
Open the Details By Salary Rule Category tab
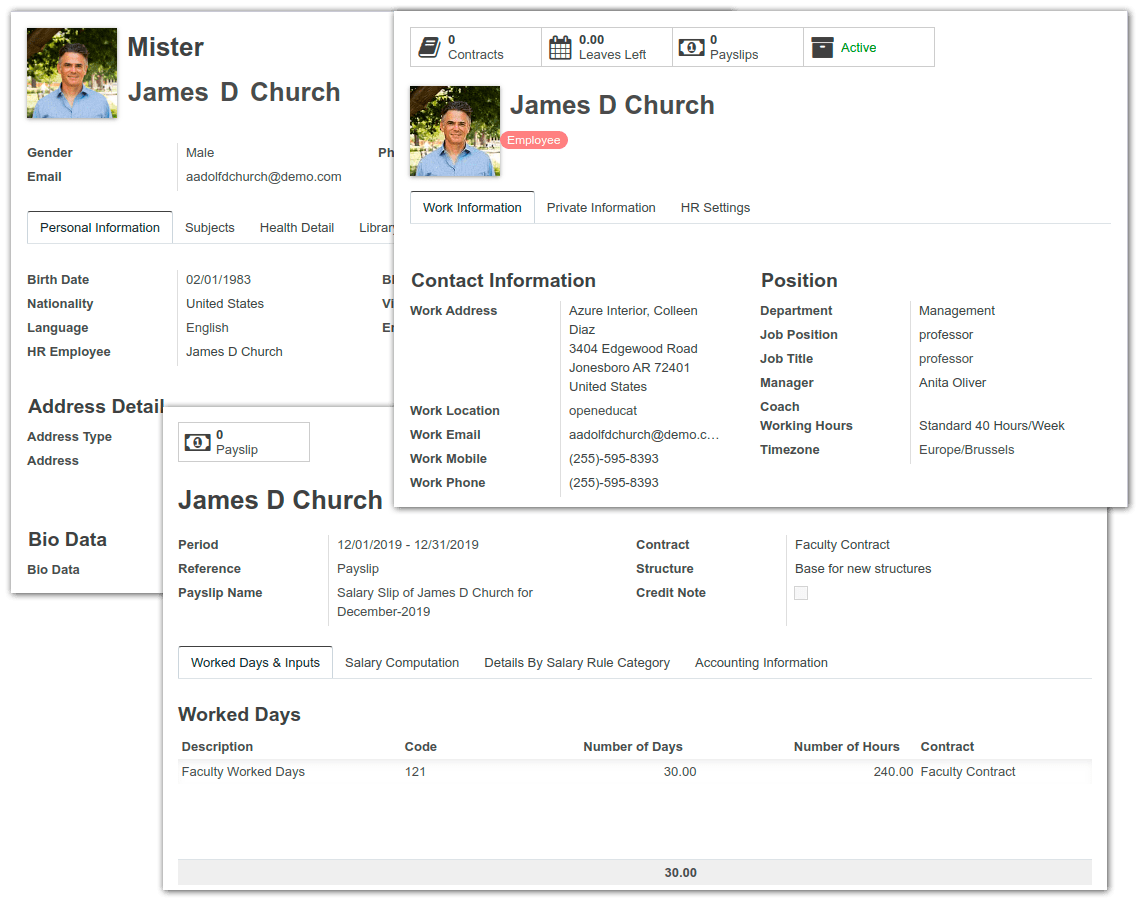pyautogui.click(x=576, y=662)
